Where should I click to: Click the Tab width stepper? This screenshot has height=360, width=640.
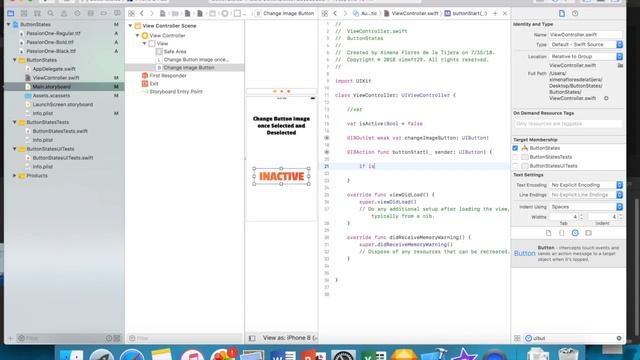tap(582, 217)
